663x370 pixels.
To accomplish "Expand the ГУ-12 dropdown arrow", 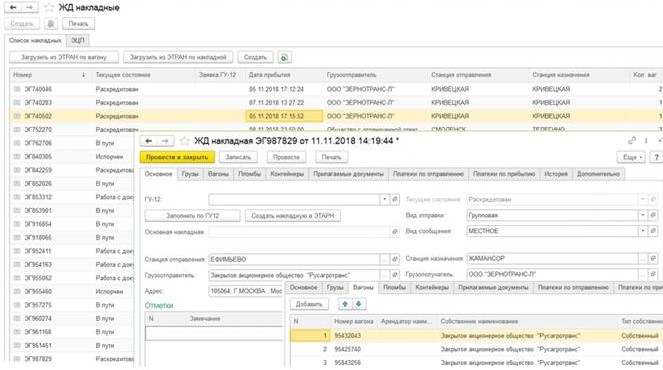I will coord(384,199).
